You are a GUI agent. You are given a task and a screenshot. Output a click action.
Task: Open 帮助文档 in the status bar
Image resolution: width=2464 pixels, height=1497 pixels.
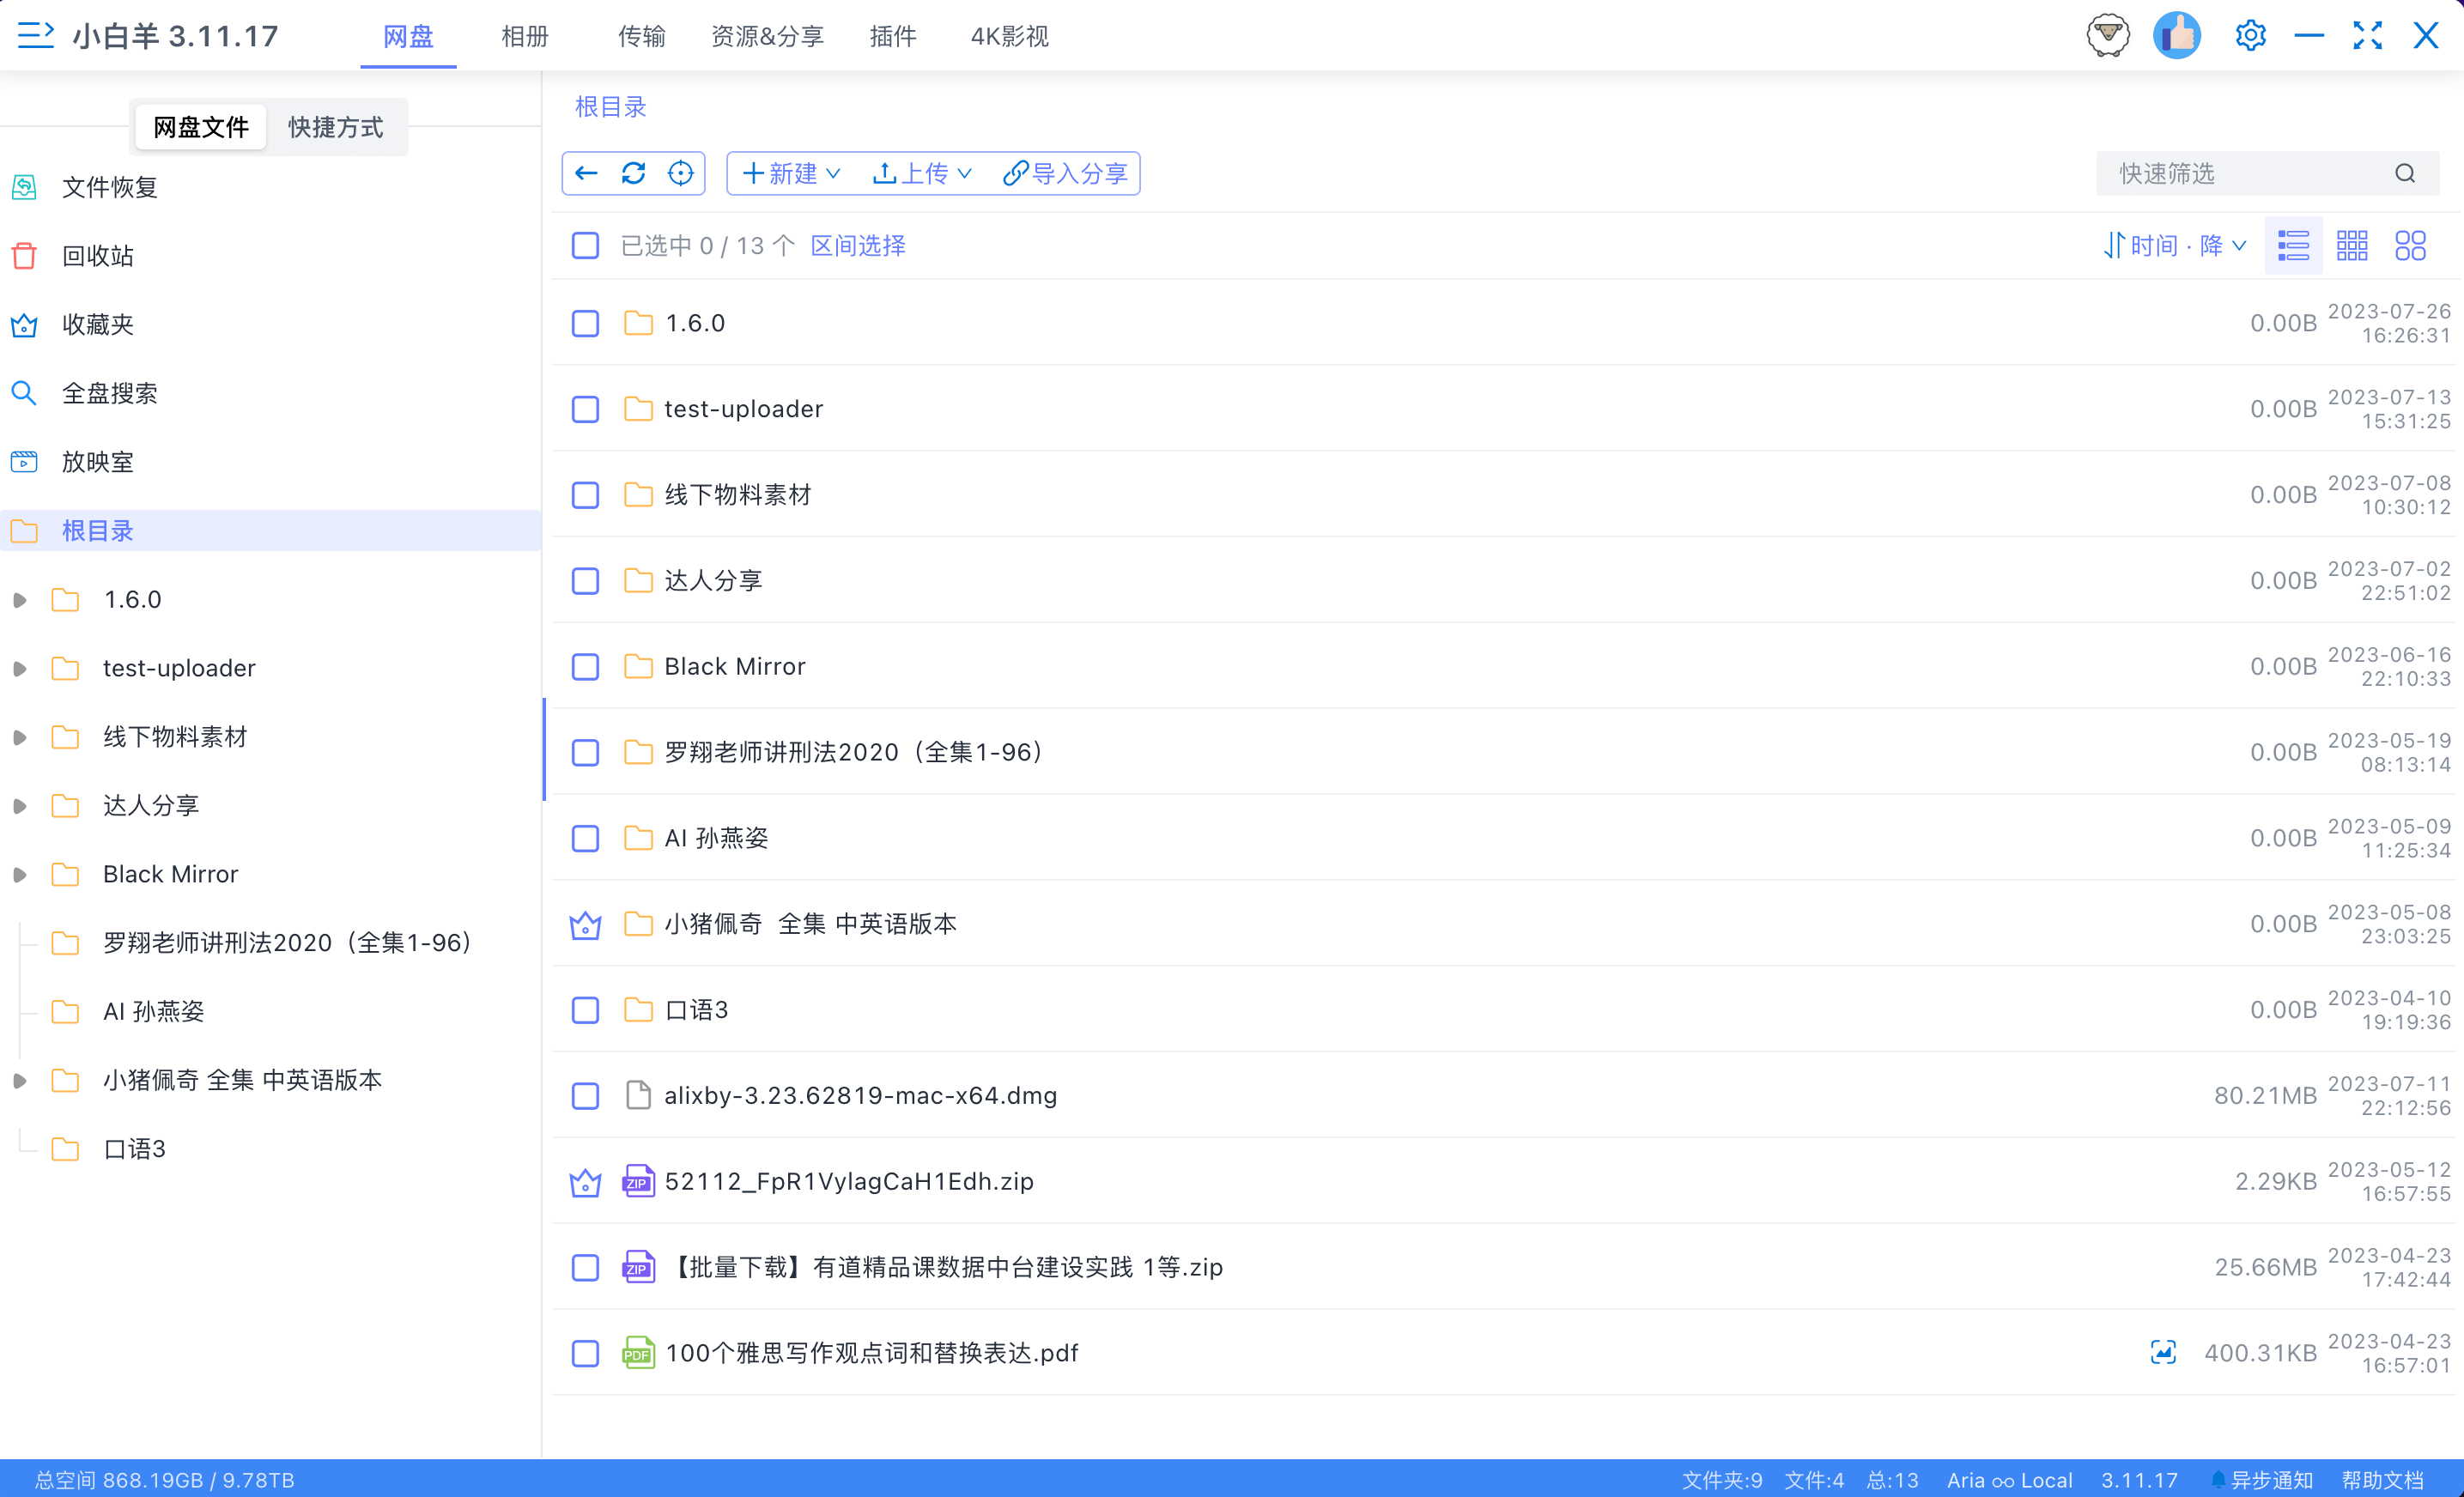pyautogui.click(x=2382, y=1479)
